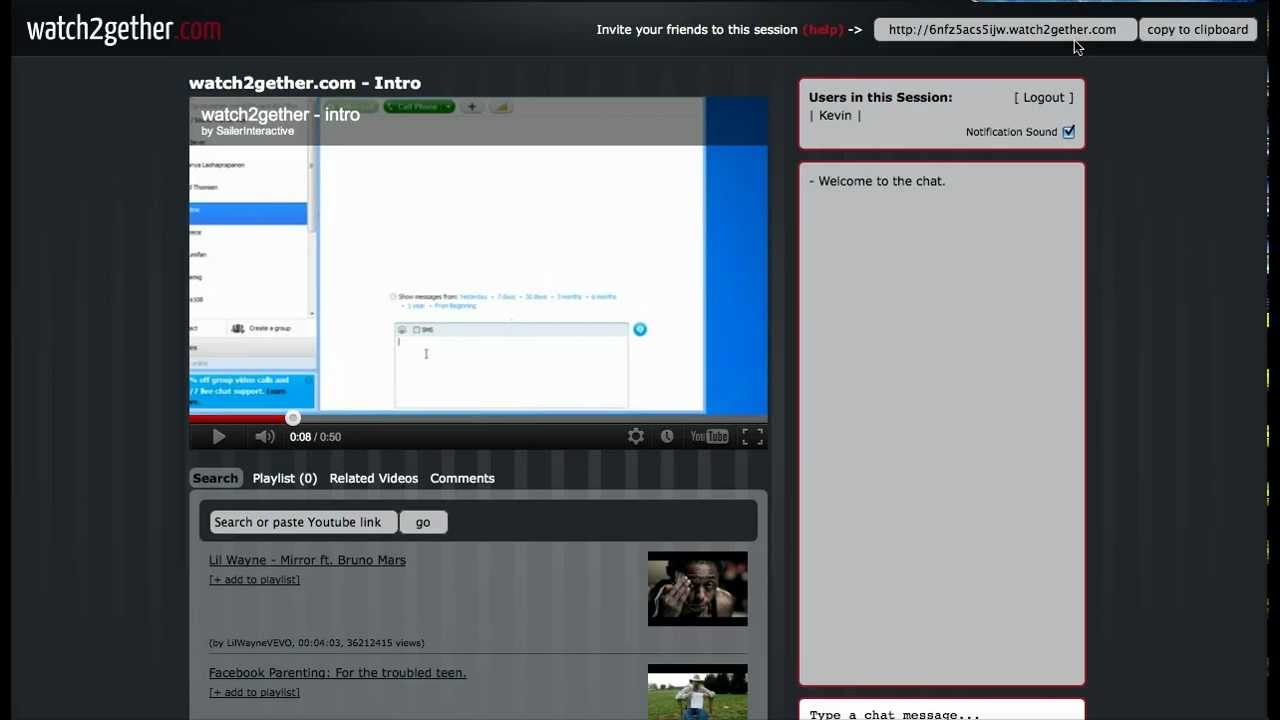Add Lil Wayne Mirror to playlist

[254, 580]
